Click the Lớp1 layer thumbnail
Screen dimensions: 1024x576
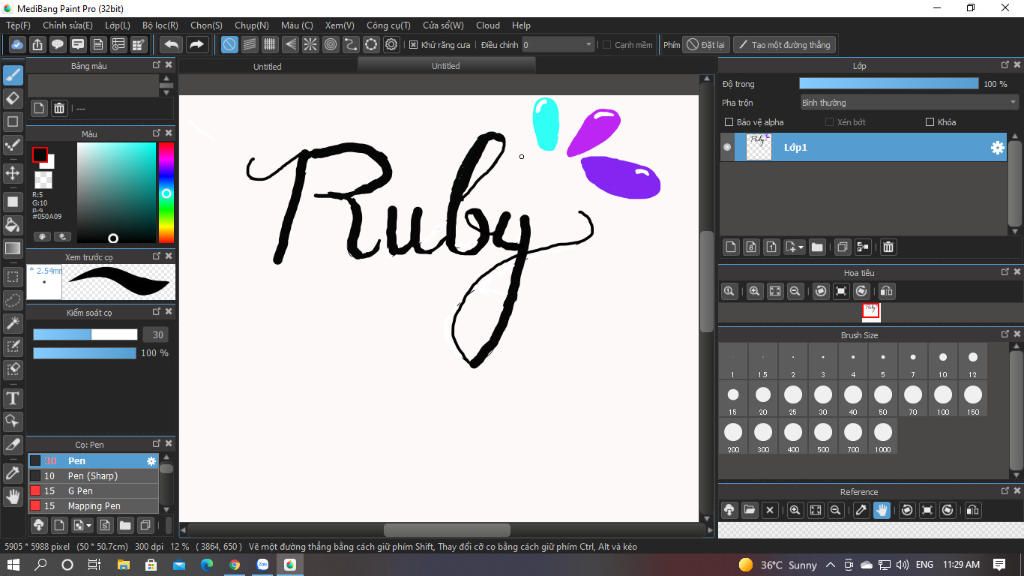pos(758,147)
